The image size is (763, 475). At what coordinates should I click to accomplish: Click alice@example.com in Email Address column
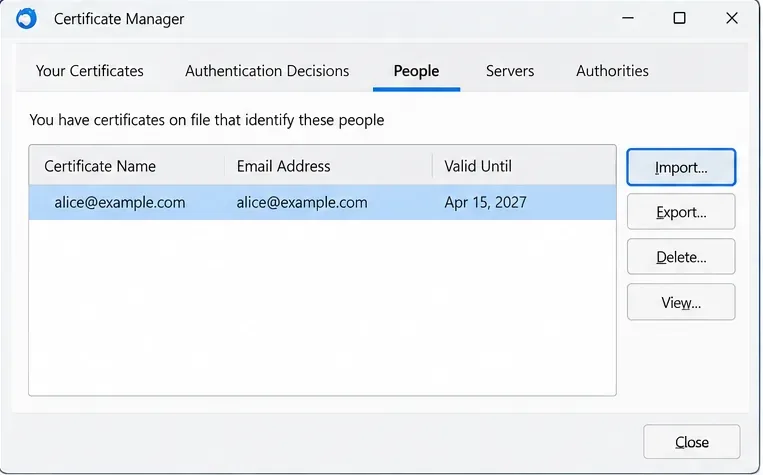[x=302, y=202]
